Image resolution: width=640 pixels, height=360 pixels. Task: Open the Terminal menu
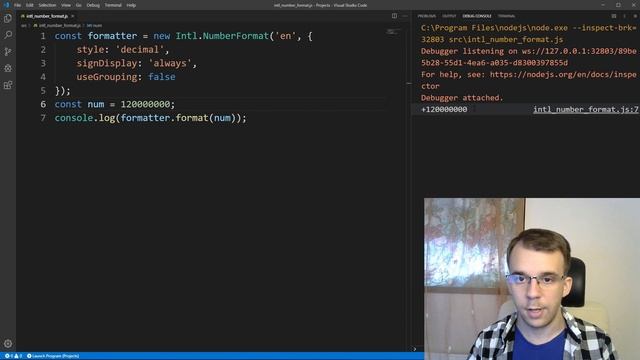click(x=113, y=5)
